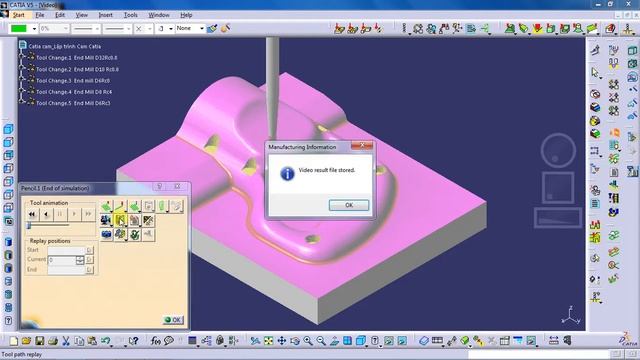Screen dimensions: 640x360
Task: Click the End replay position field
Action: tap(67, 269)
